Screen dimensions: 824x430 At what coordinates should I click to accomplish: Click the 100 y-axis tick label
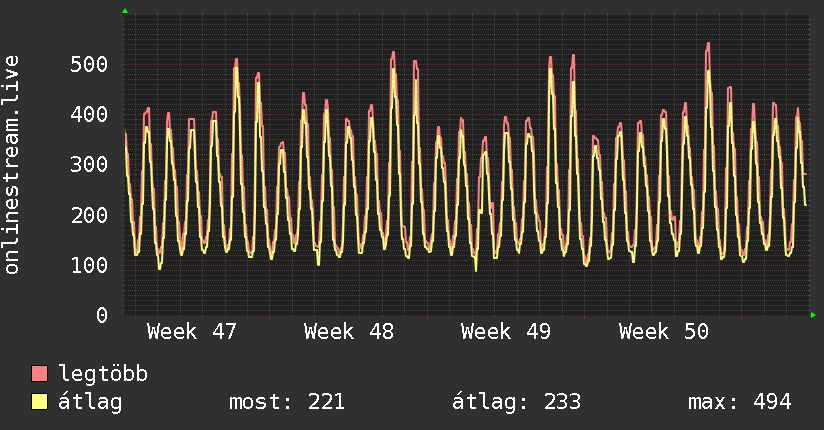(89, 265)
